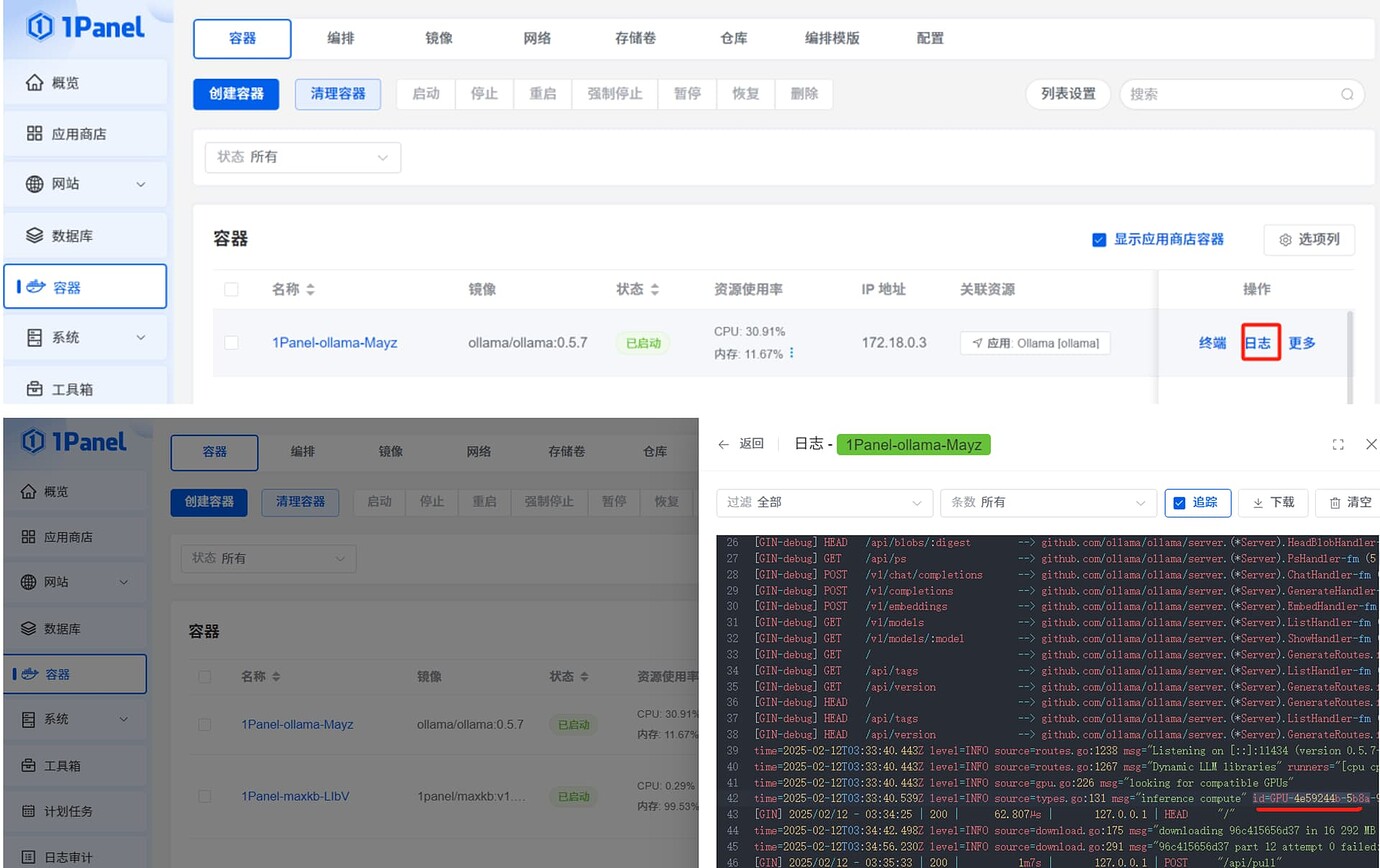Image resolution: width=1380 pixels, height=868 pixels.
Task: Open the 状态 所有 status filter dropdown
Action: click(x=302, y=157)
